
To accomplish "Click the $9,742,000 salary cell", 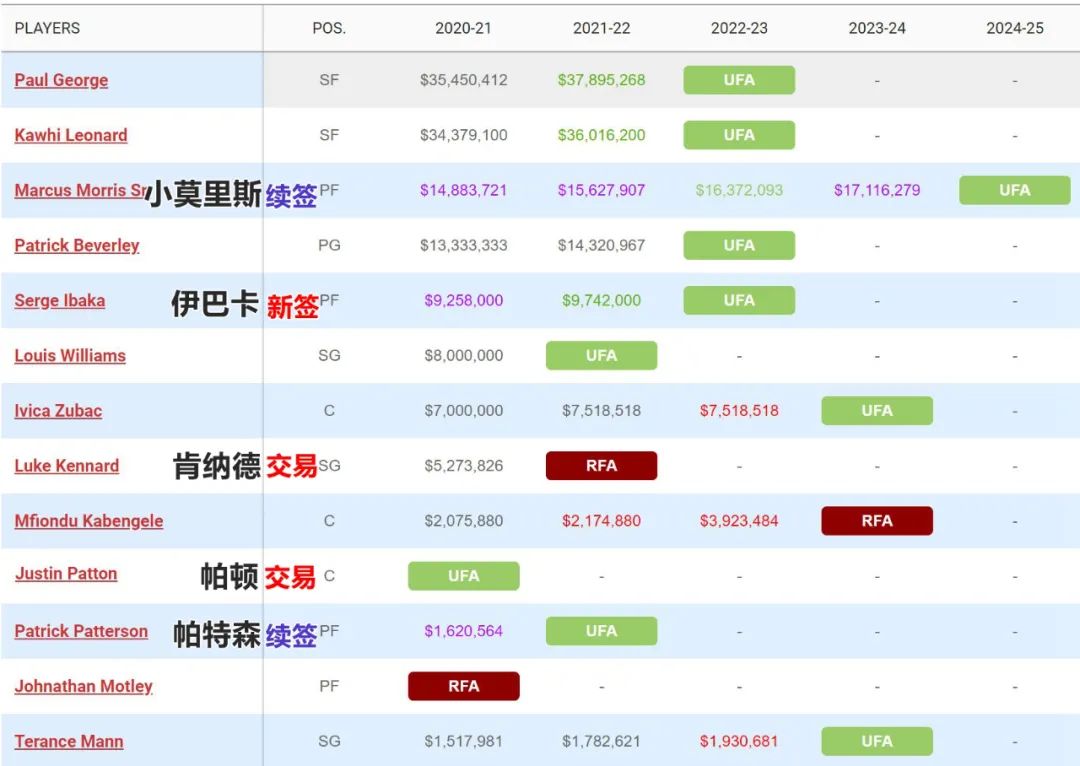I will [601, 300].
